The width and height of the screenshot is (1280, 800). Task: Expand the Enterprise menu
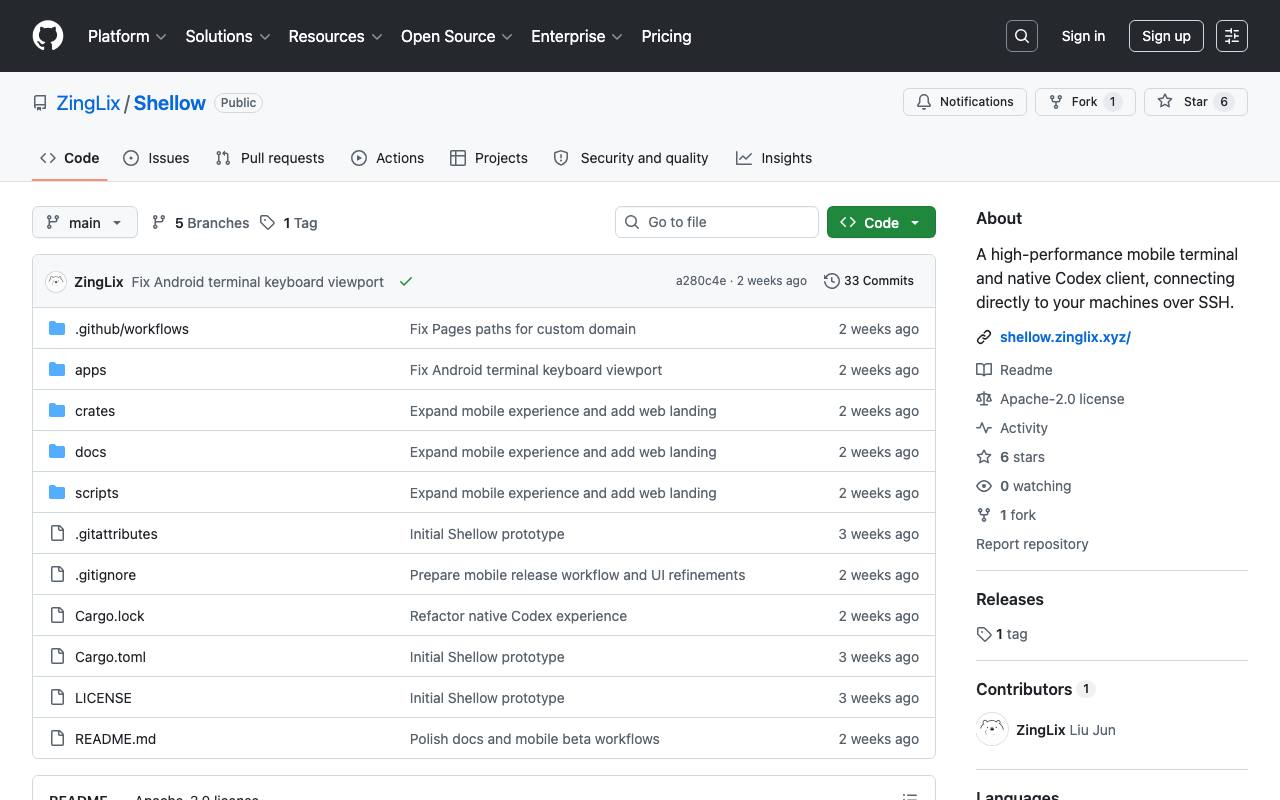pyautogui.click(x=577, y=36)
